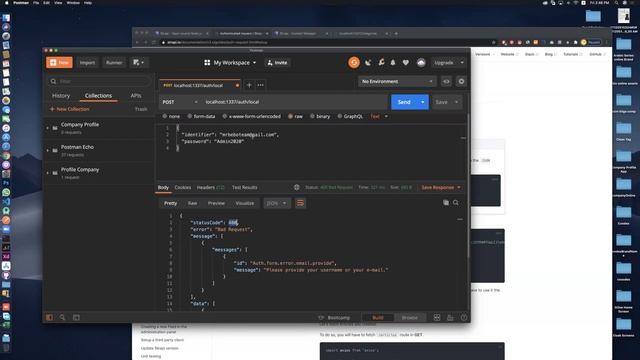
Task: Select the form-data body type radio
Action: (190, 116)
